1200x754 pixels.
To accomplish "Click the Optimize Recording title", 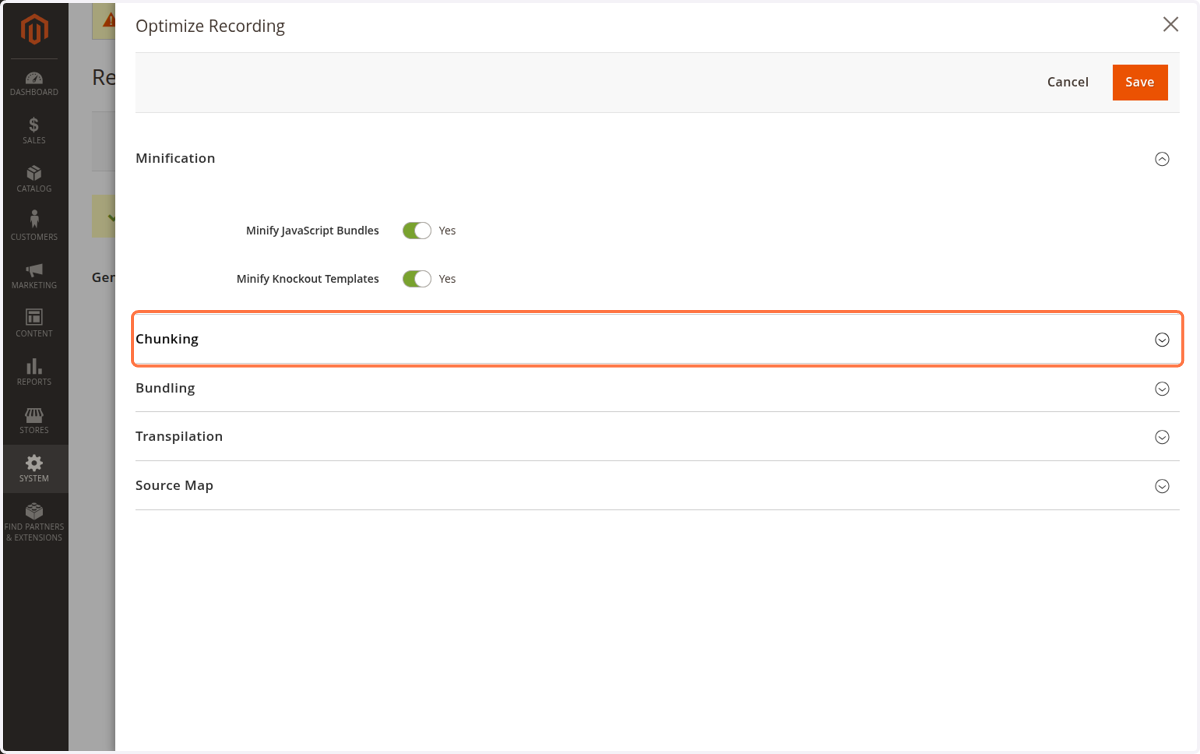I will [210, 26].
